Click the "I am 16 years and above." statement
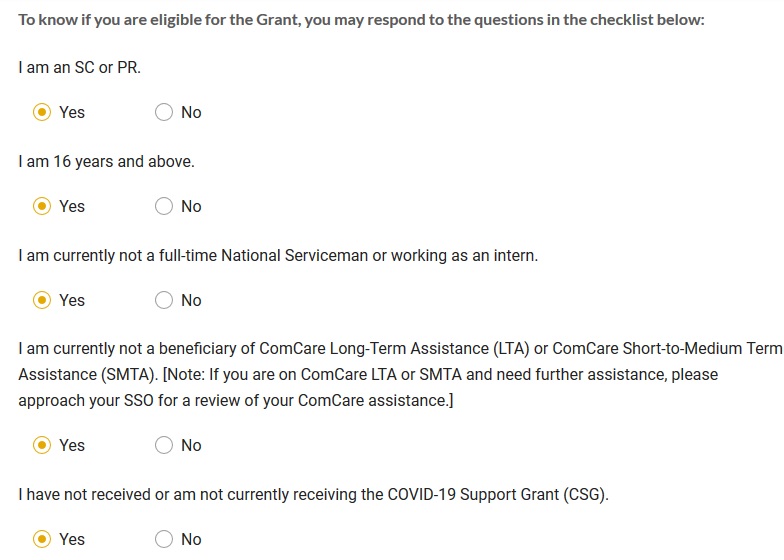This screenshot has height=560, width=784. pos(106,161)
